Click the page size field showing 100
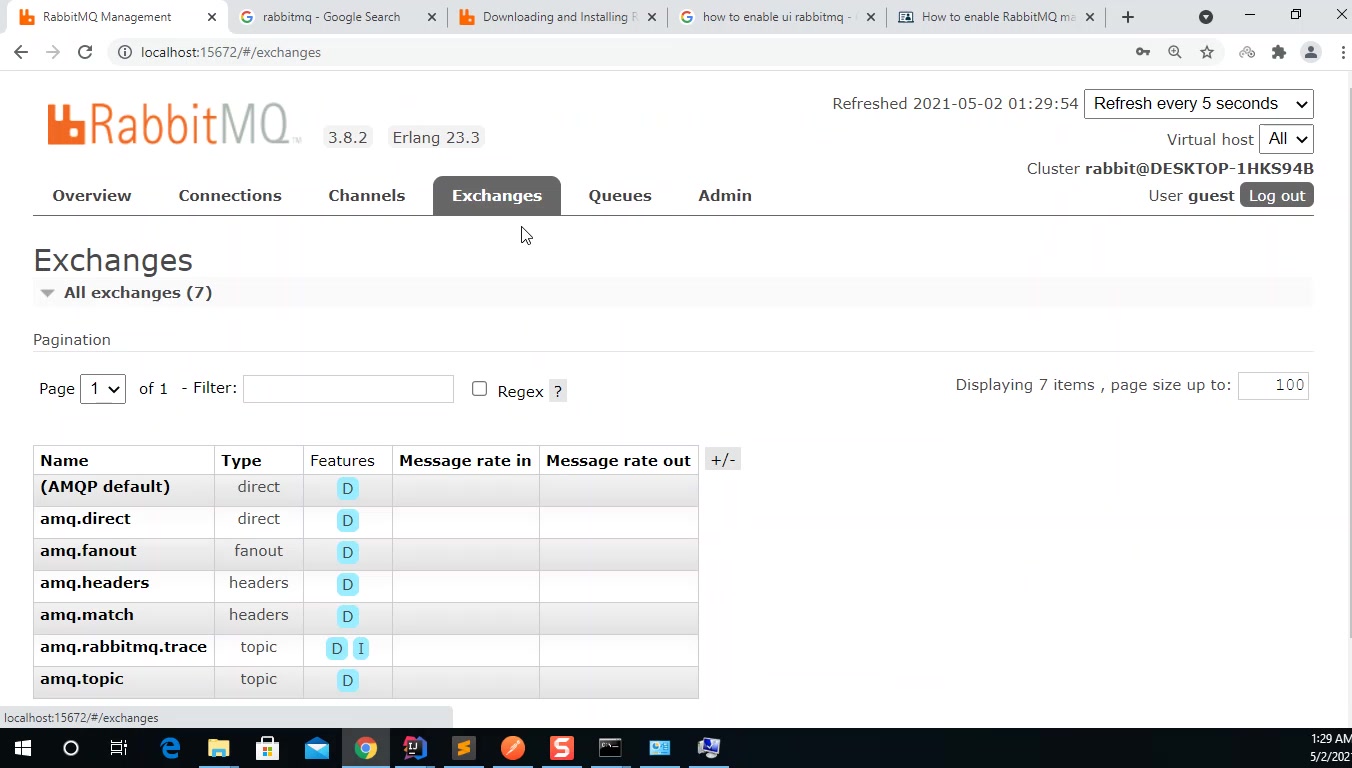 pyautogui.click(x=1273, y=386)
